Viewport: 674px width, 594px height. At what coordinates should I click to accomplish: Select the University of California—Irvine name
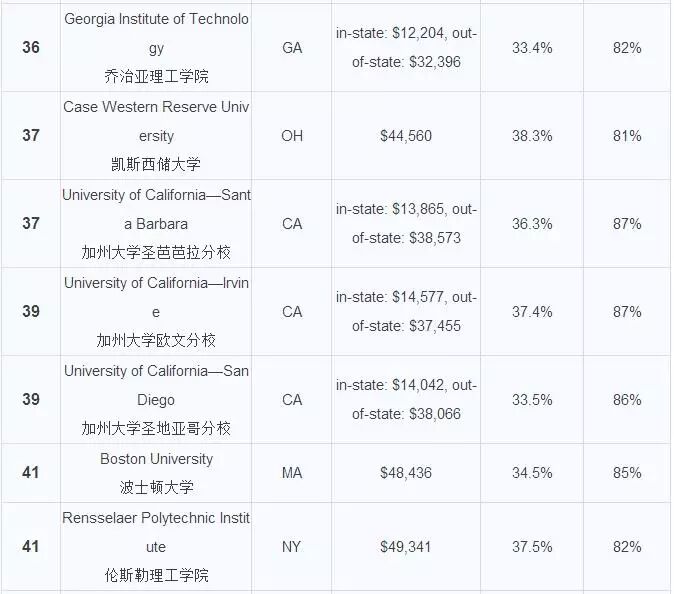coord(156,311)
